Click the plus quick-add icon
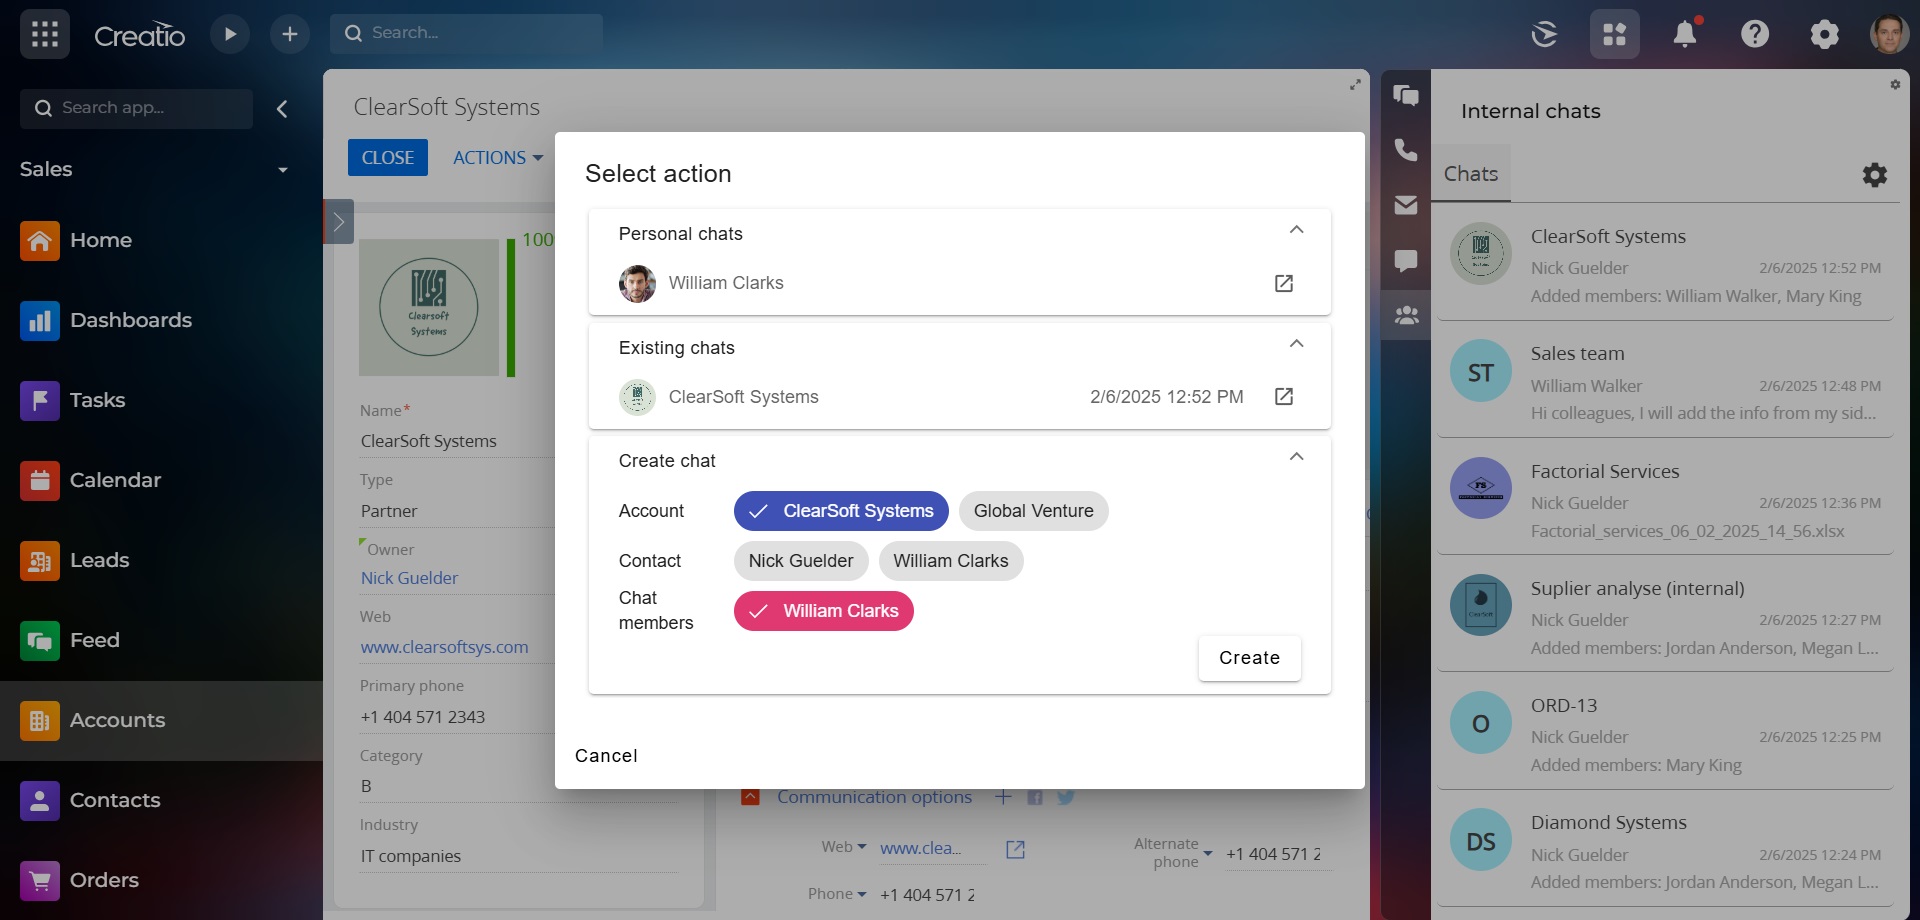 pos(290,34)
